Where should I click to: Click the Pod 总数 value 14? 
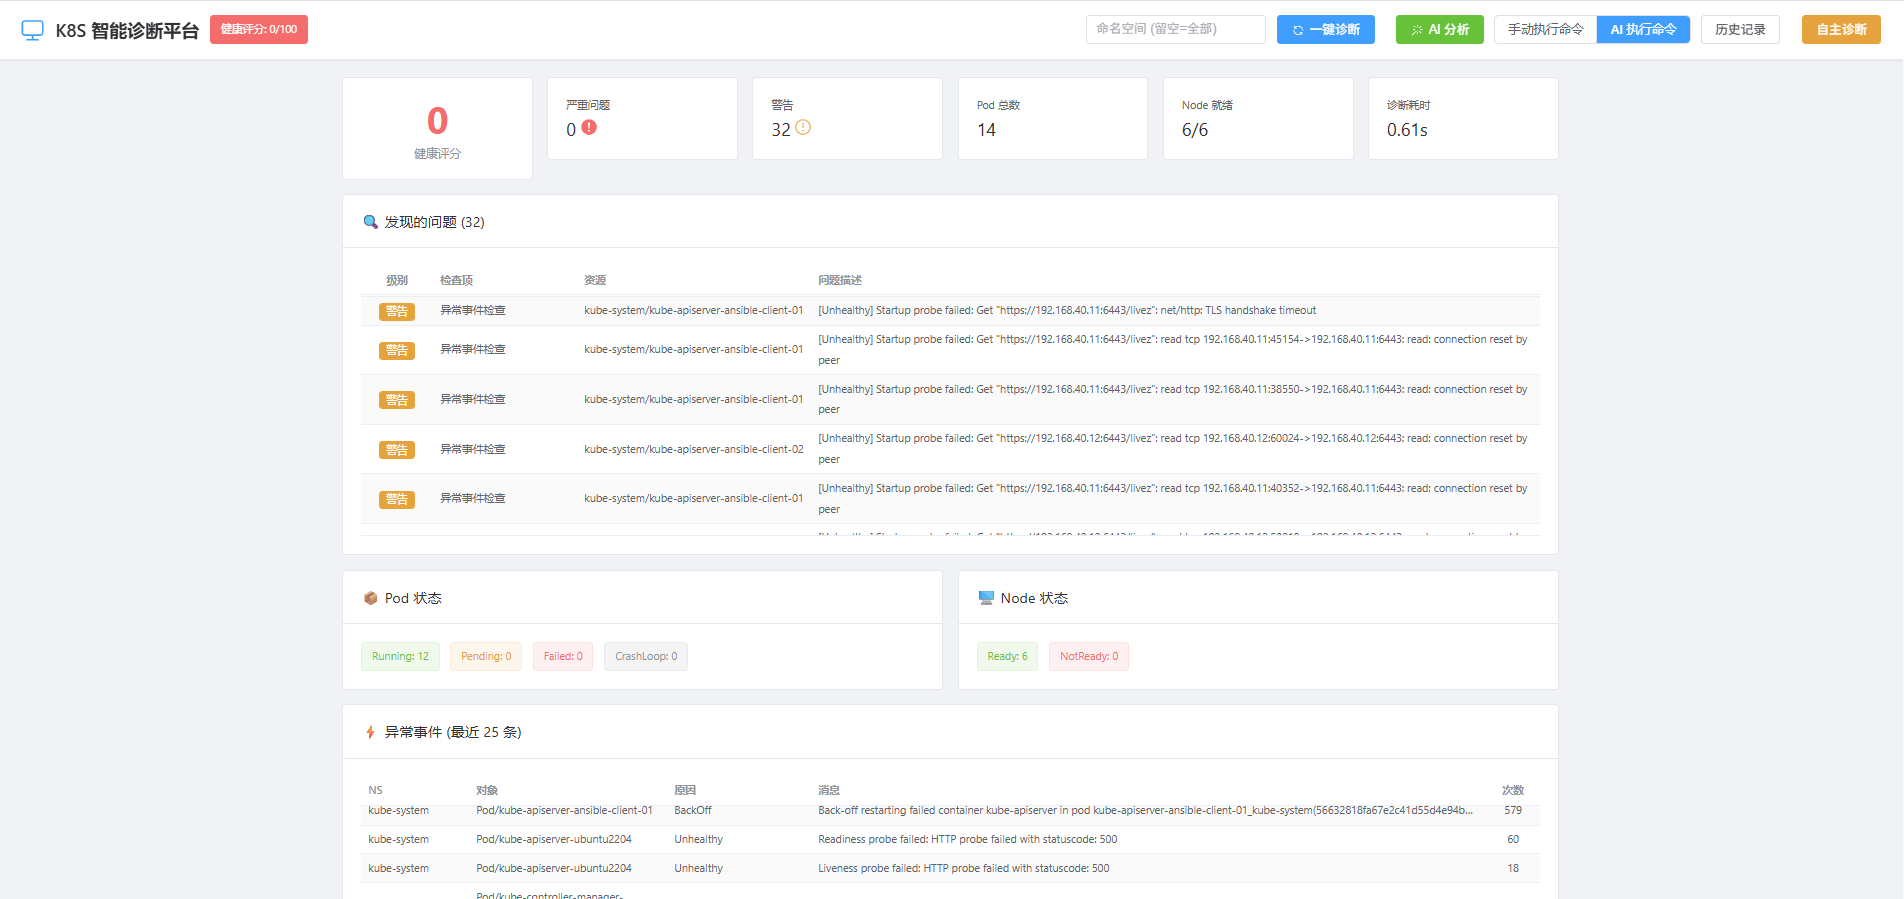click(986, 130)
